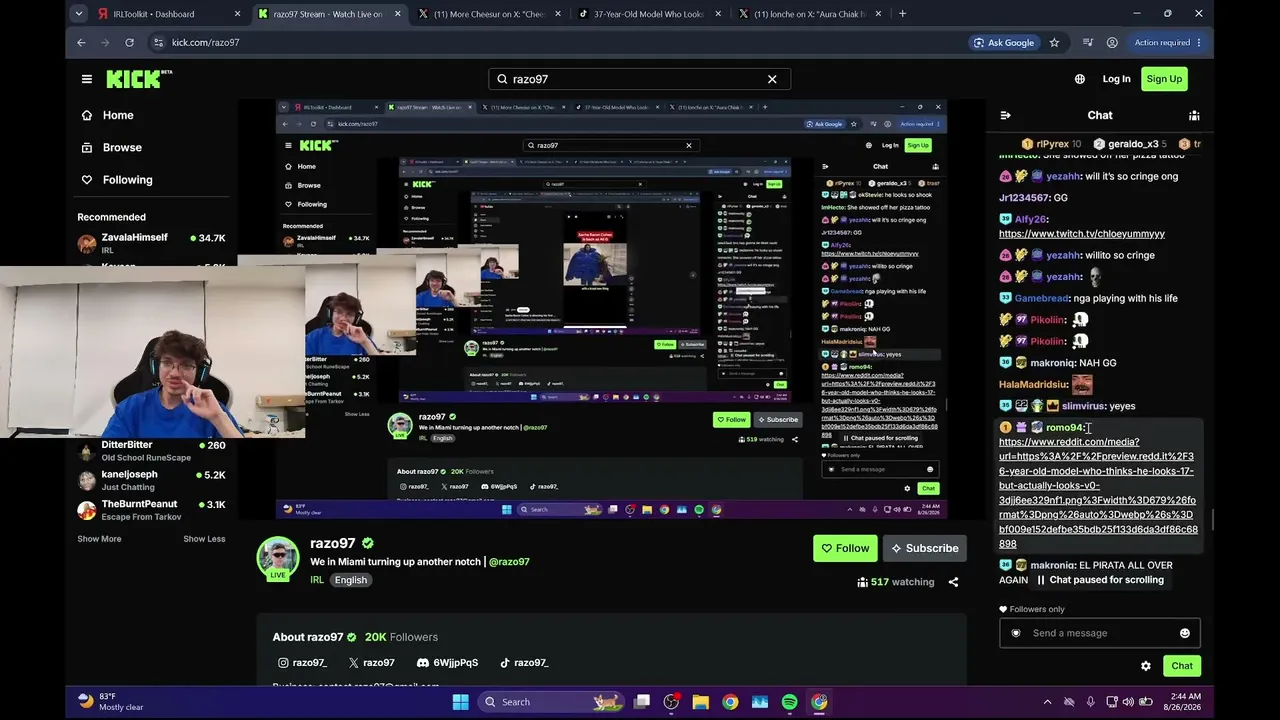Open the Windows Start menu
This screenshot has height=720, width=1280.
click(x=460, y=702)
